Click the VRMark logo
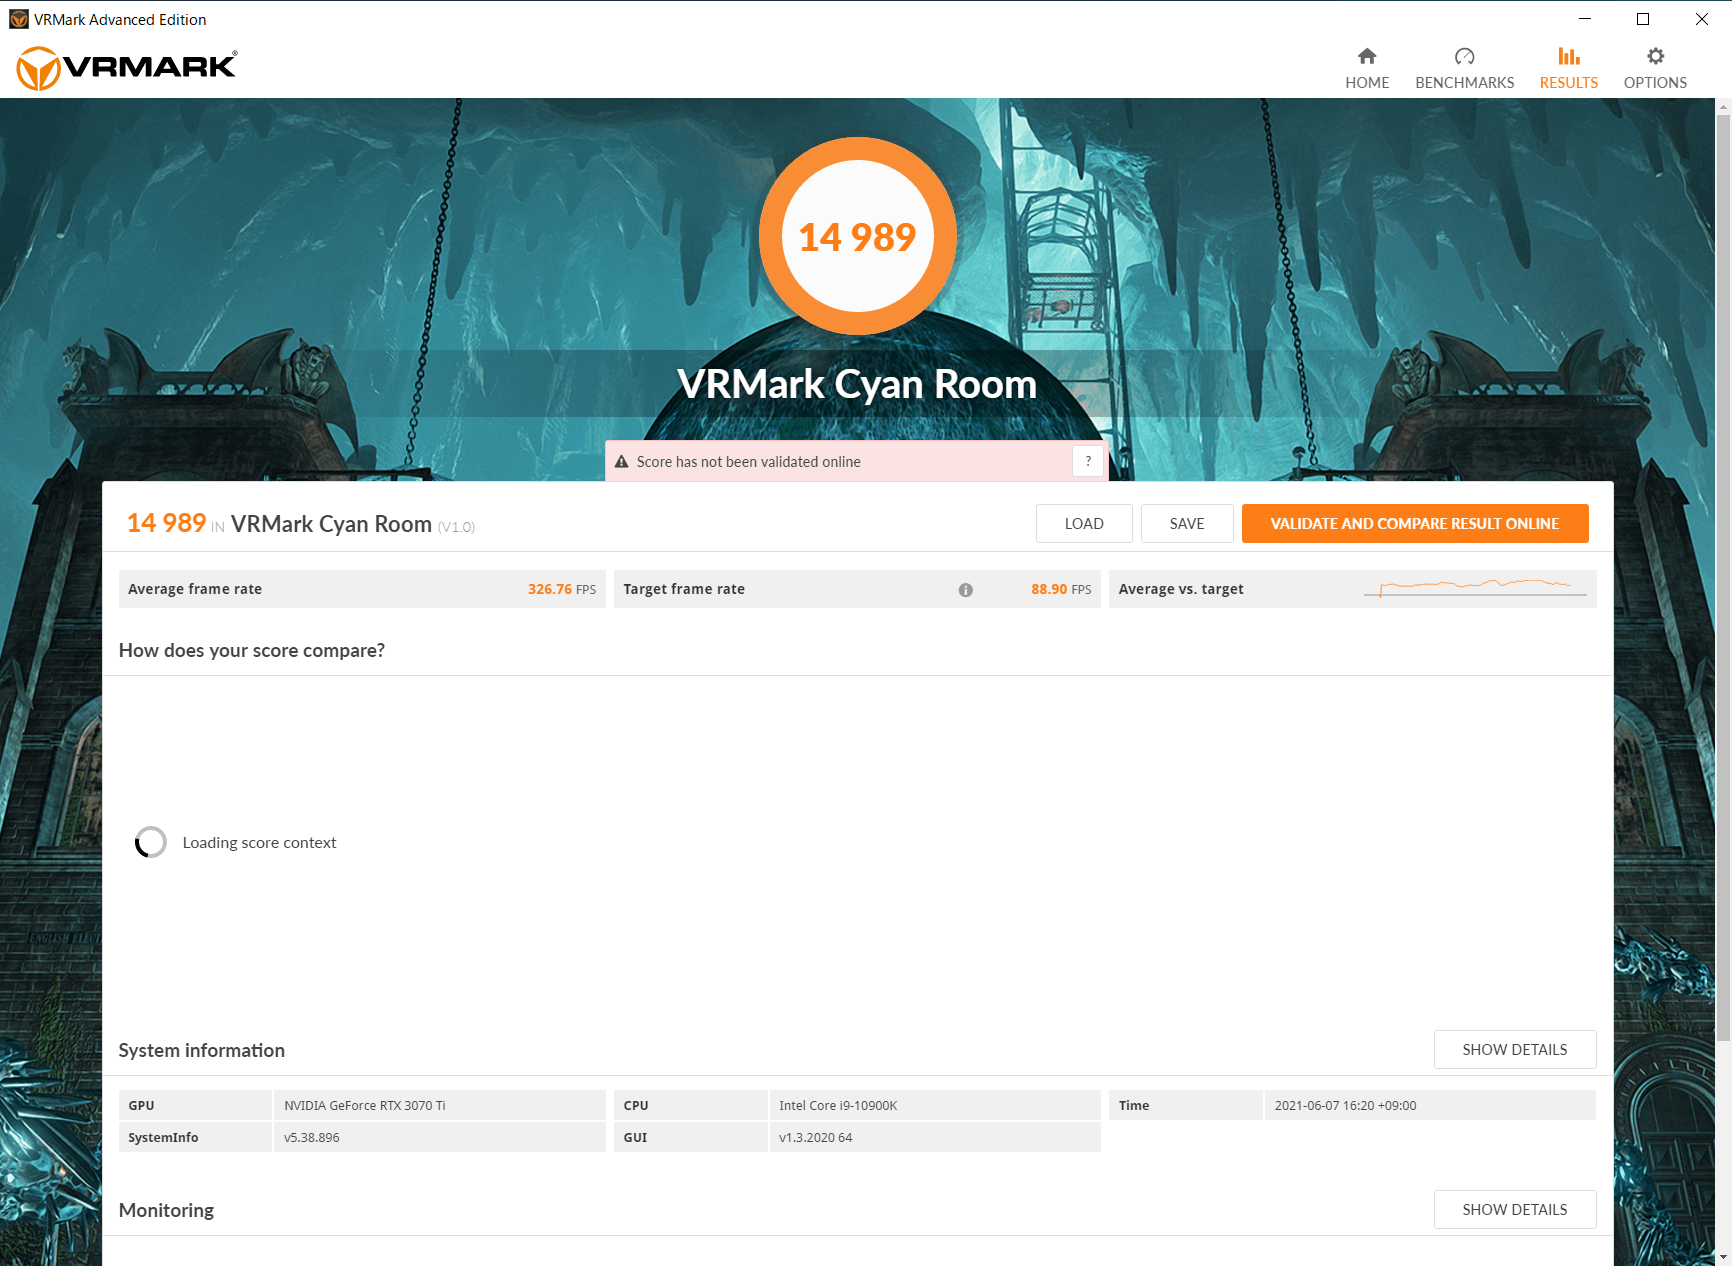 pyautogui.click(x=127, y=68)
